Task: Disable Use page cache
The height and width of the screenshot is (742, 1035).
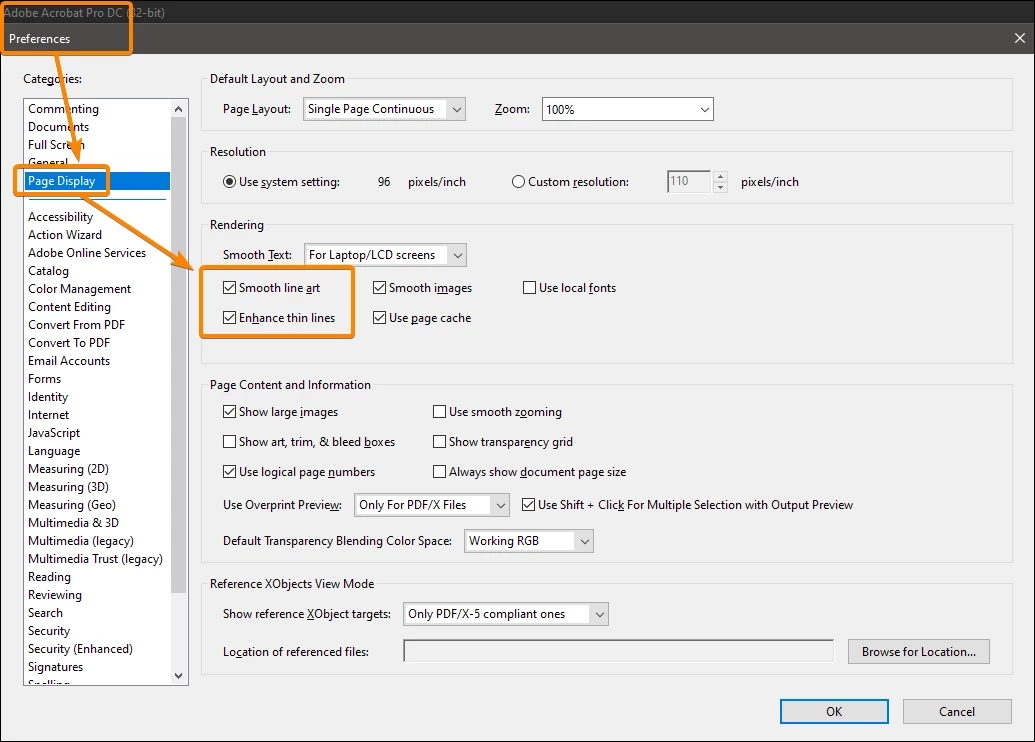Action: coord(379,318)
